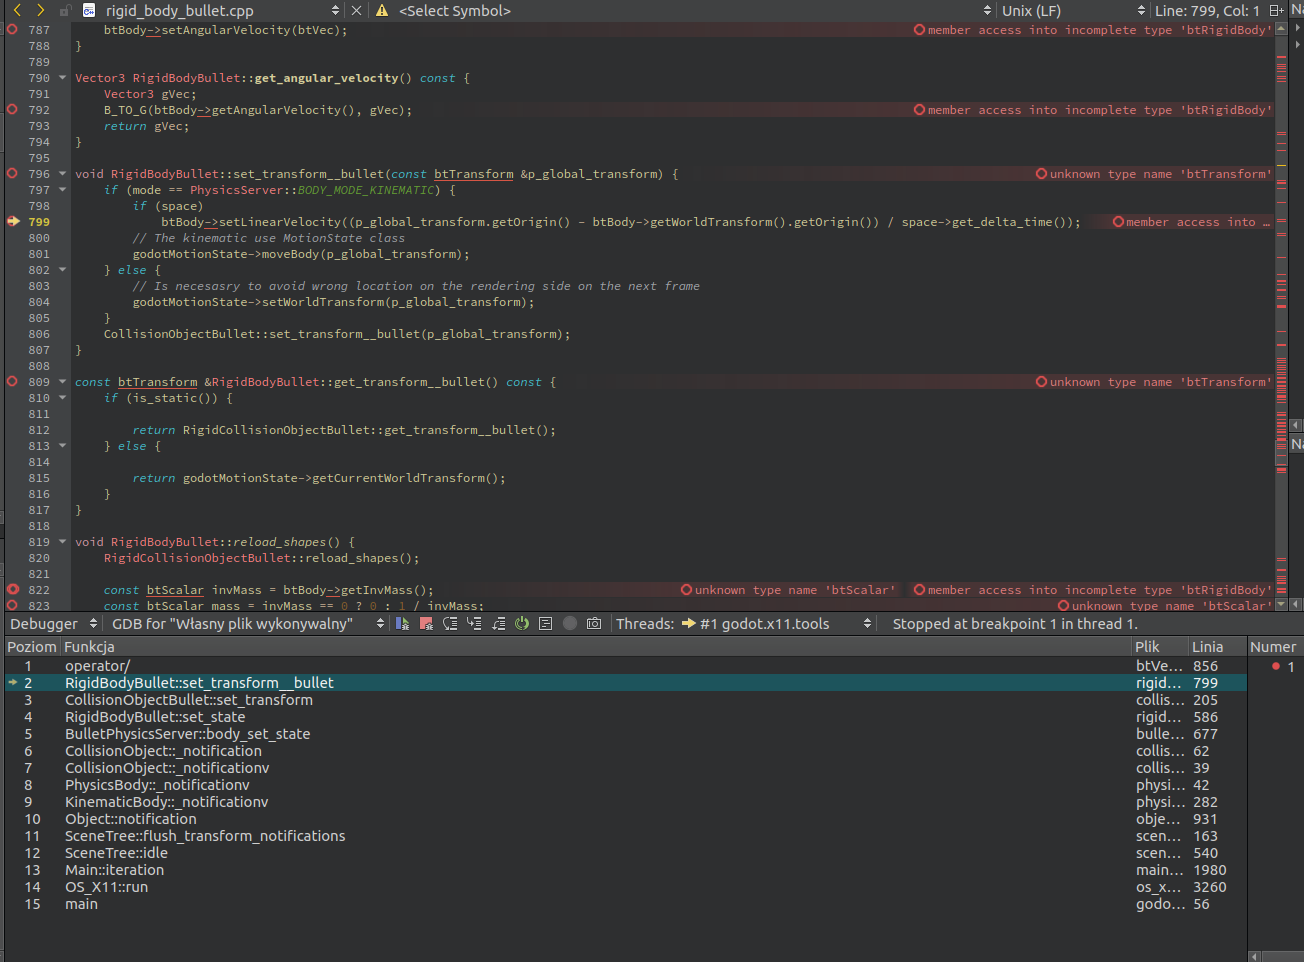Collapse the fold at line 790
The image size is (1304, 962).
62,77
